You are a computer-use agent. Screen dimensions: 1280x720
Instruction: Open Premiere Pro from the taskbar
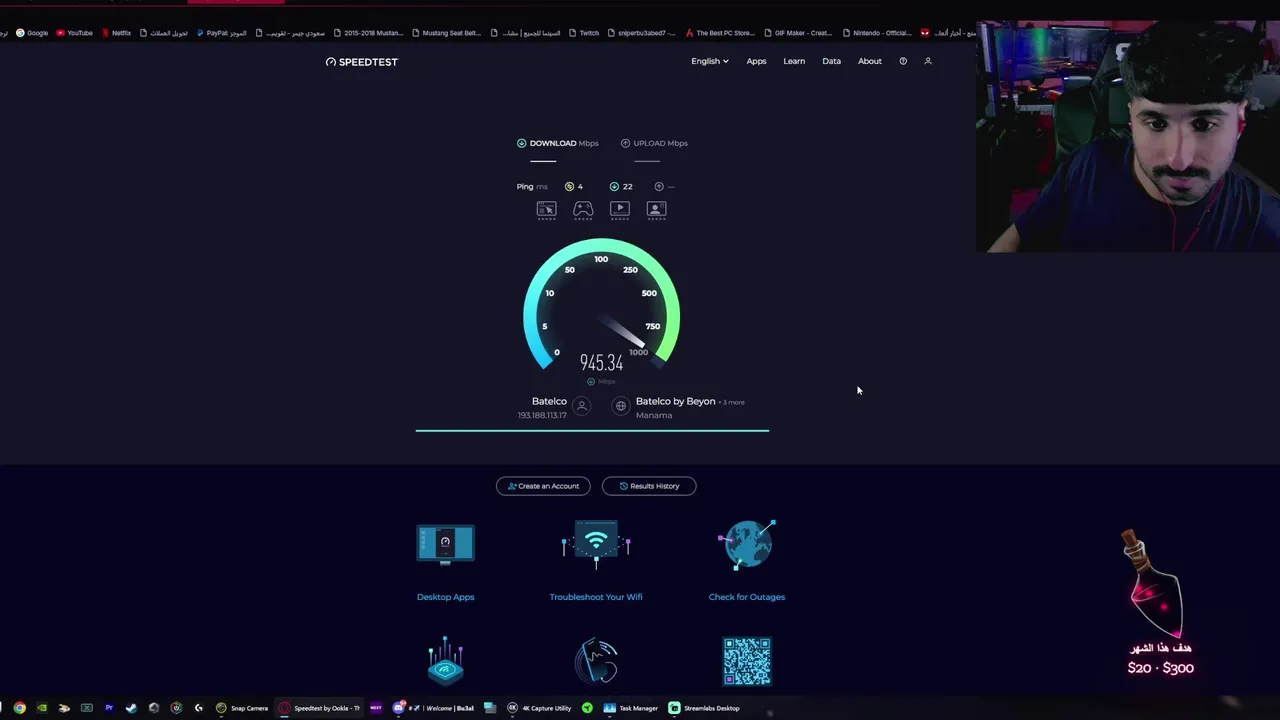click(109, 708)
